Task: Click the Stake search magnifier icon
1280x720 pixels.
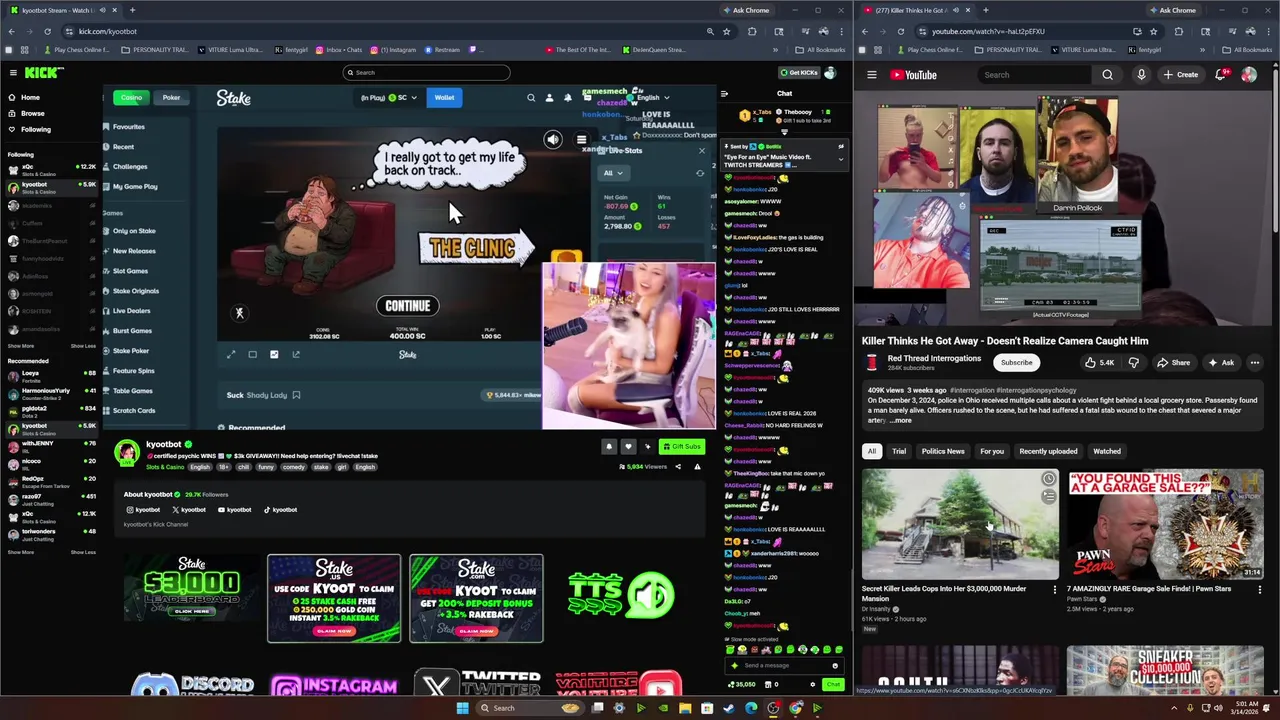Action: pos(531,98)
